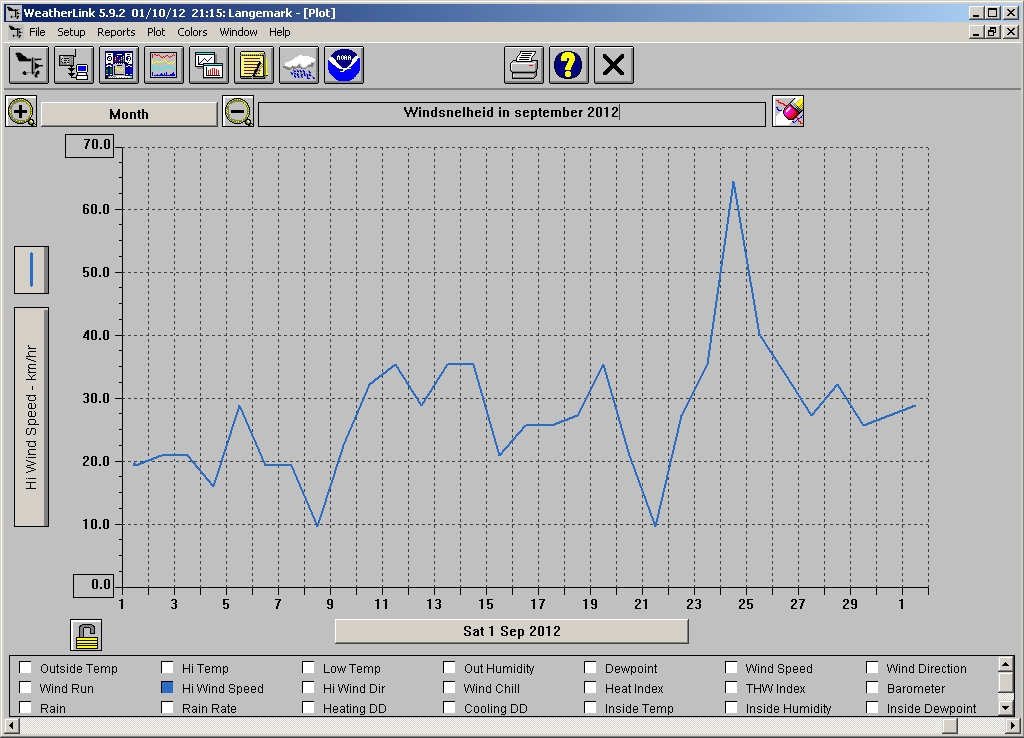Open the Window menu
1024x738 pixels.
[x=238, y=32]
